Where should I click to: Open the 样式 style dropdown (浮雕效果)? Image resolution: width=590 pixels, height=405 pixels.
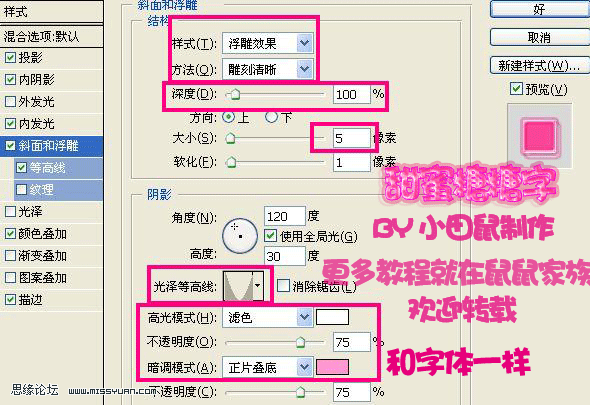pyautogui.click(x=268, y=44)
